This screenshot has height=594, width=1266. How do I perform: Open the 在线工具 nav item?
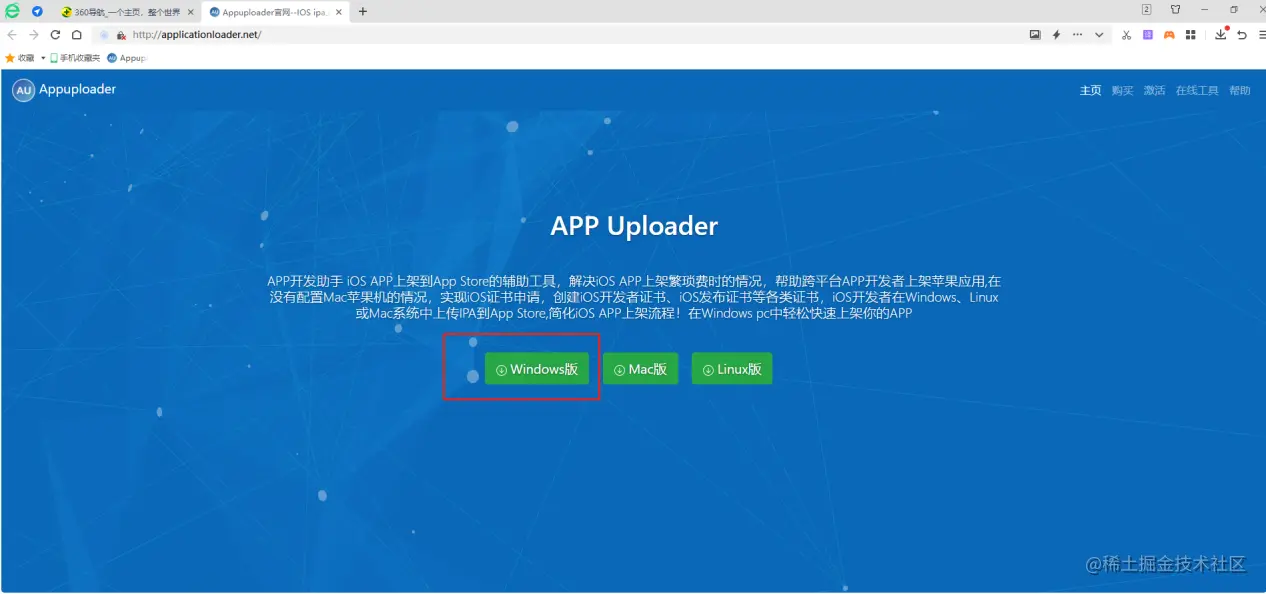(x=1197, y=90)
